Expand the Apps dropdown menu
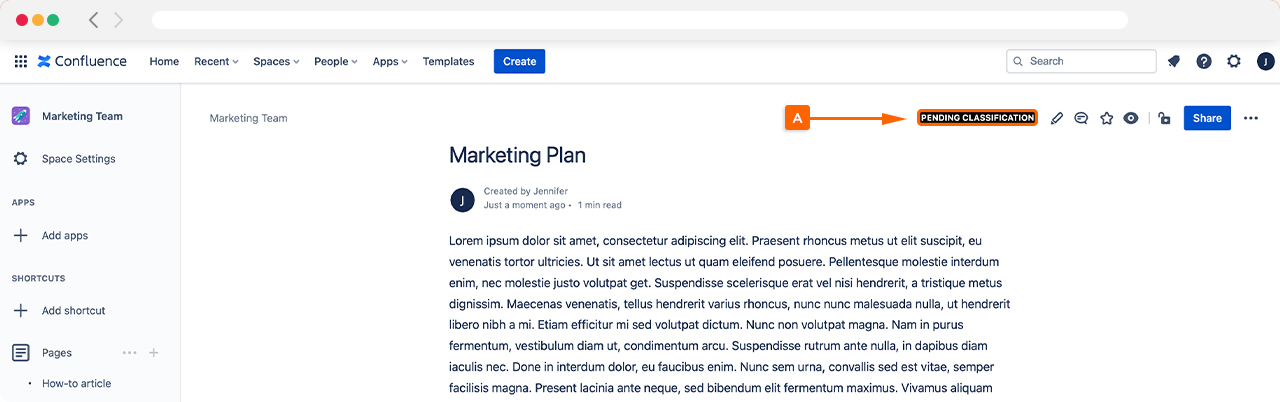Viewport: 1280px width, 402px height. click(x=390, y=61)
